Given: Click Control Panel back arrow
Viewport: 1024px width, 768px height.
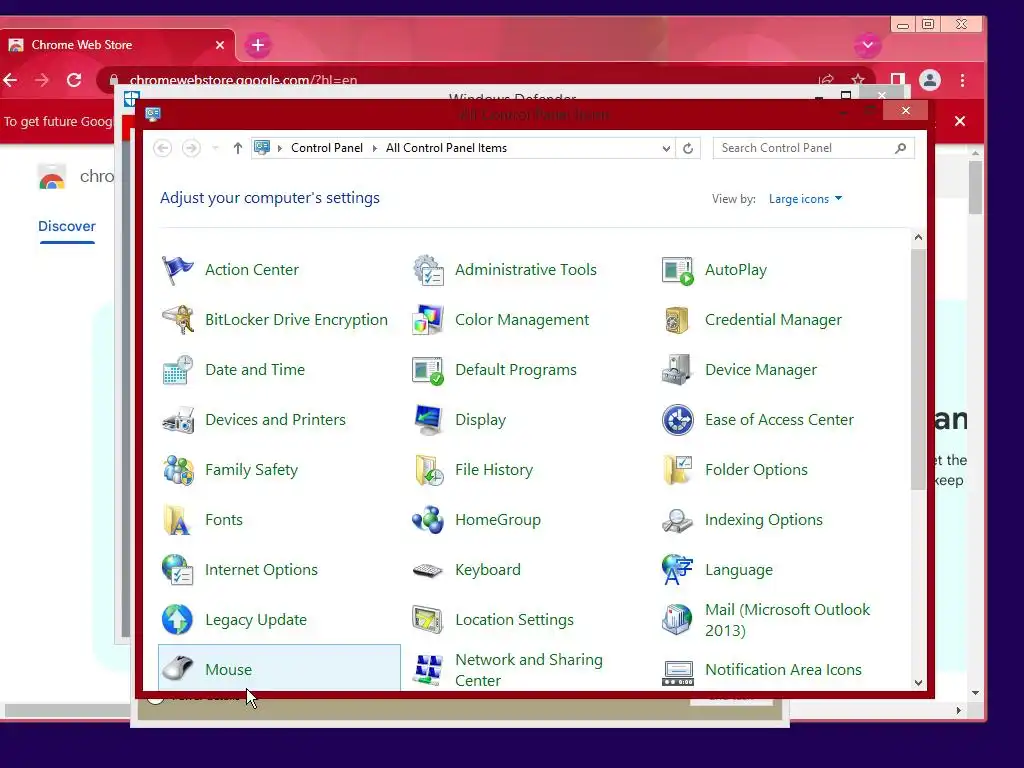Looking at the screenshot, I should (163, 148).
